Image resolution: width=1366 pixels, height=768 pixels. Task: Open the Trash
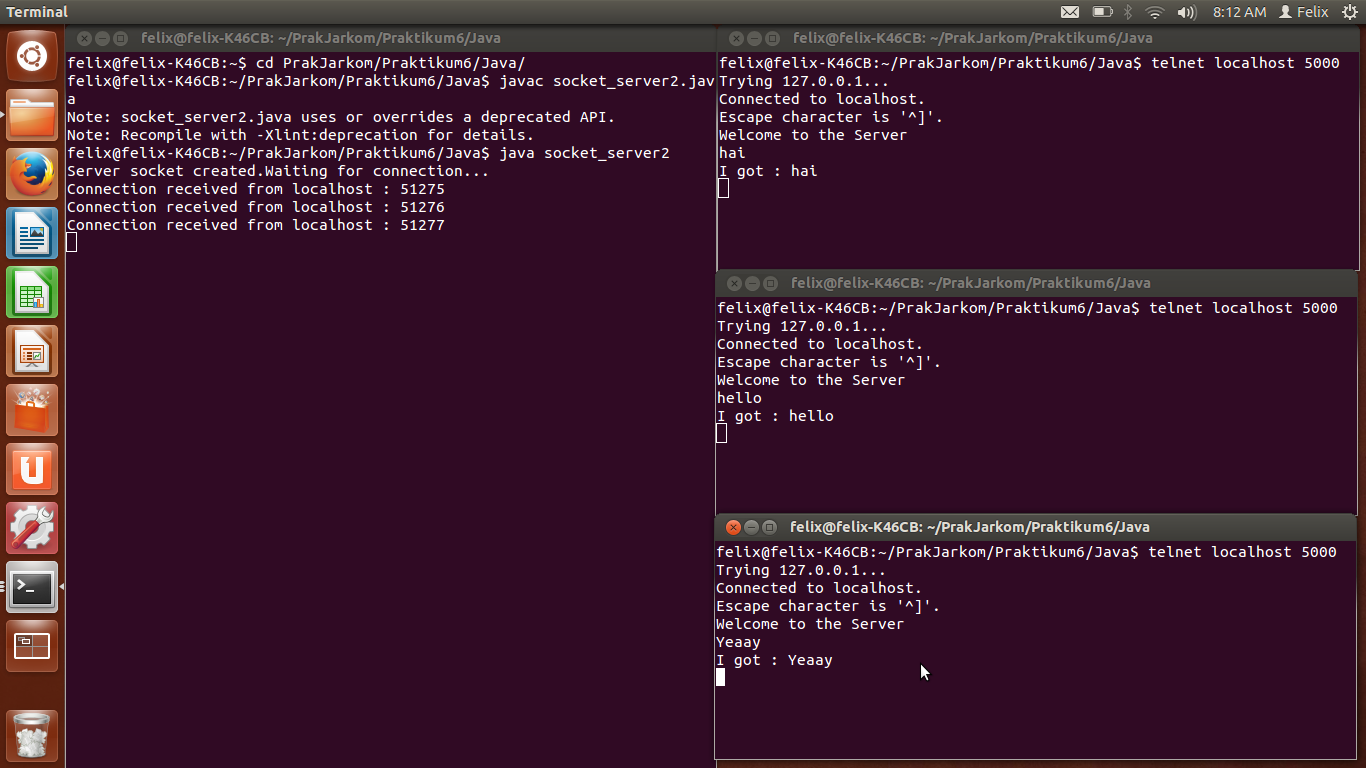32,736
